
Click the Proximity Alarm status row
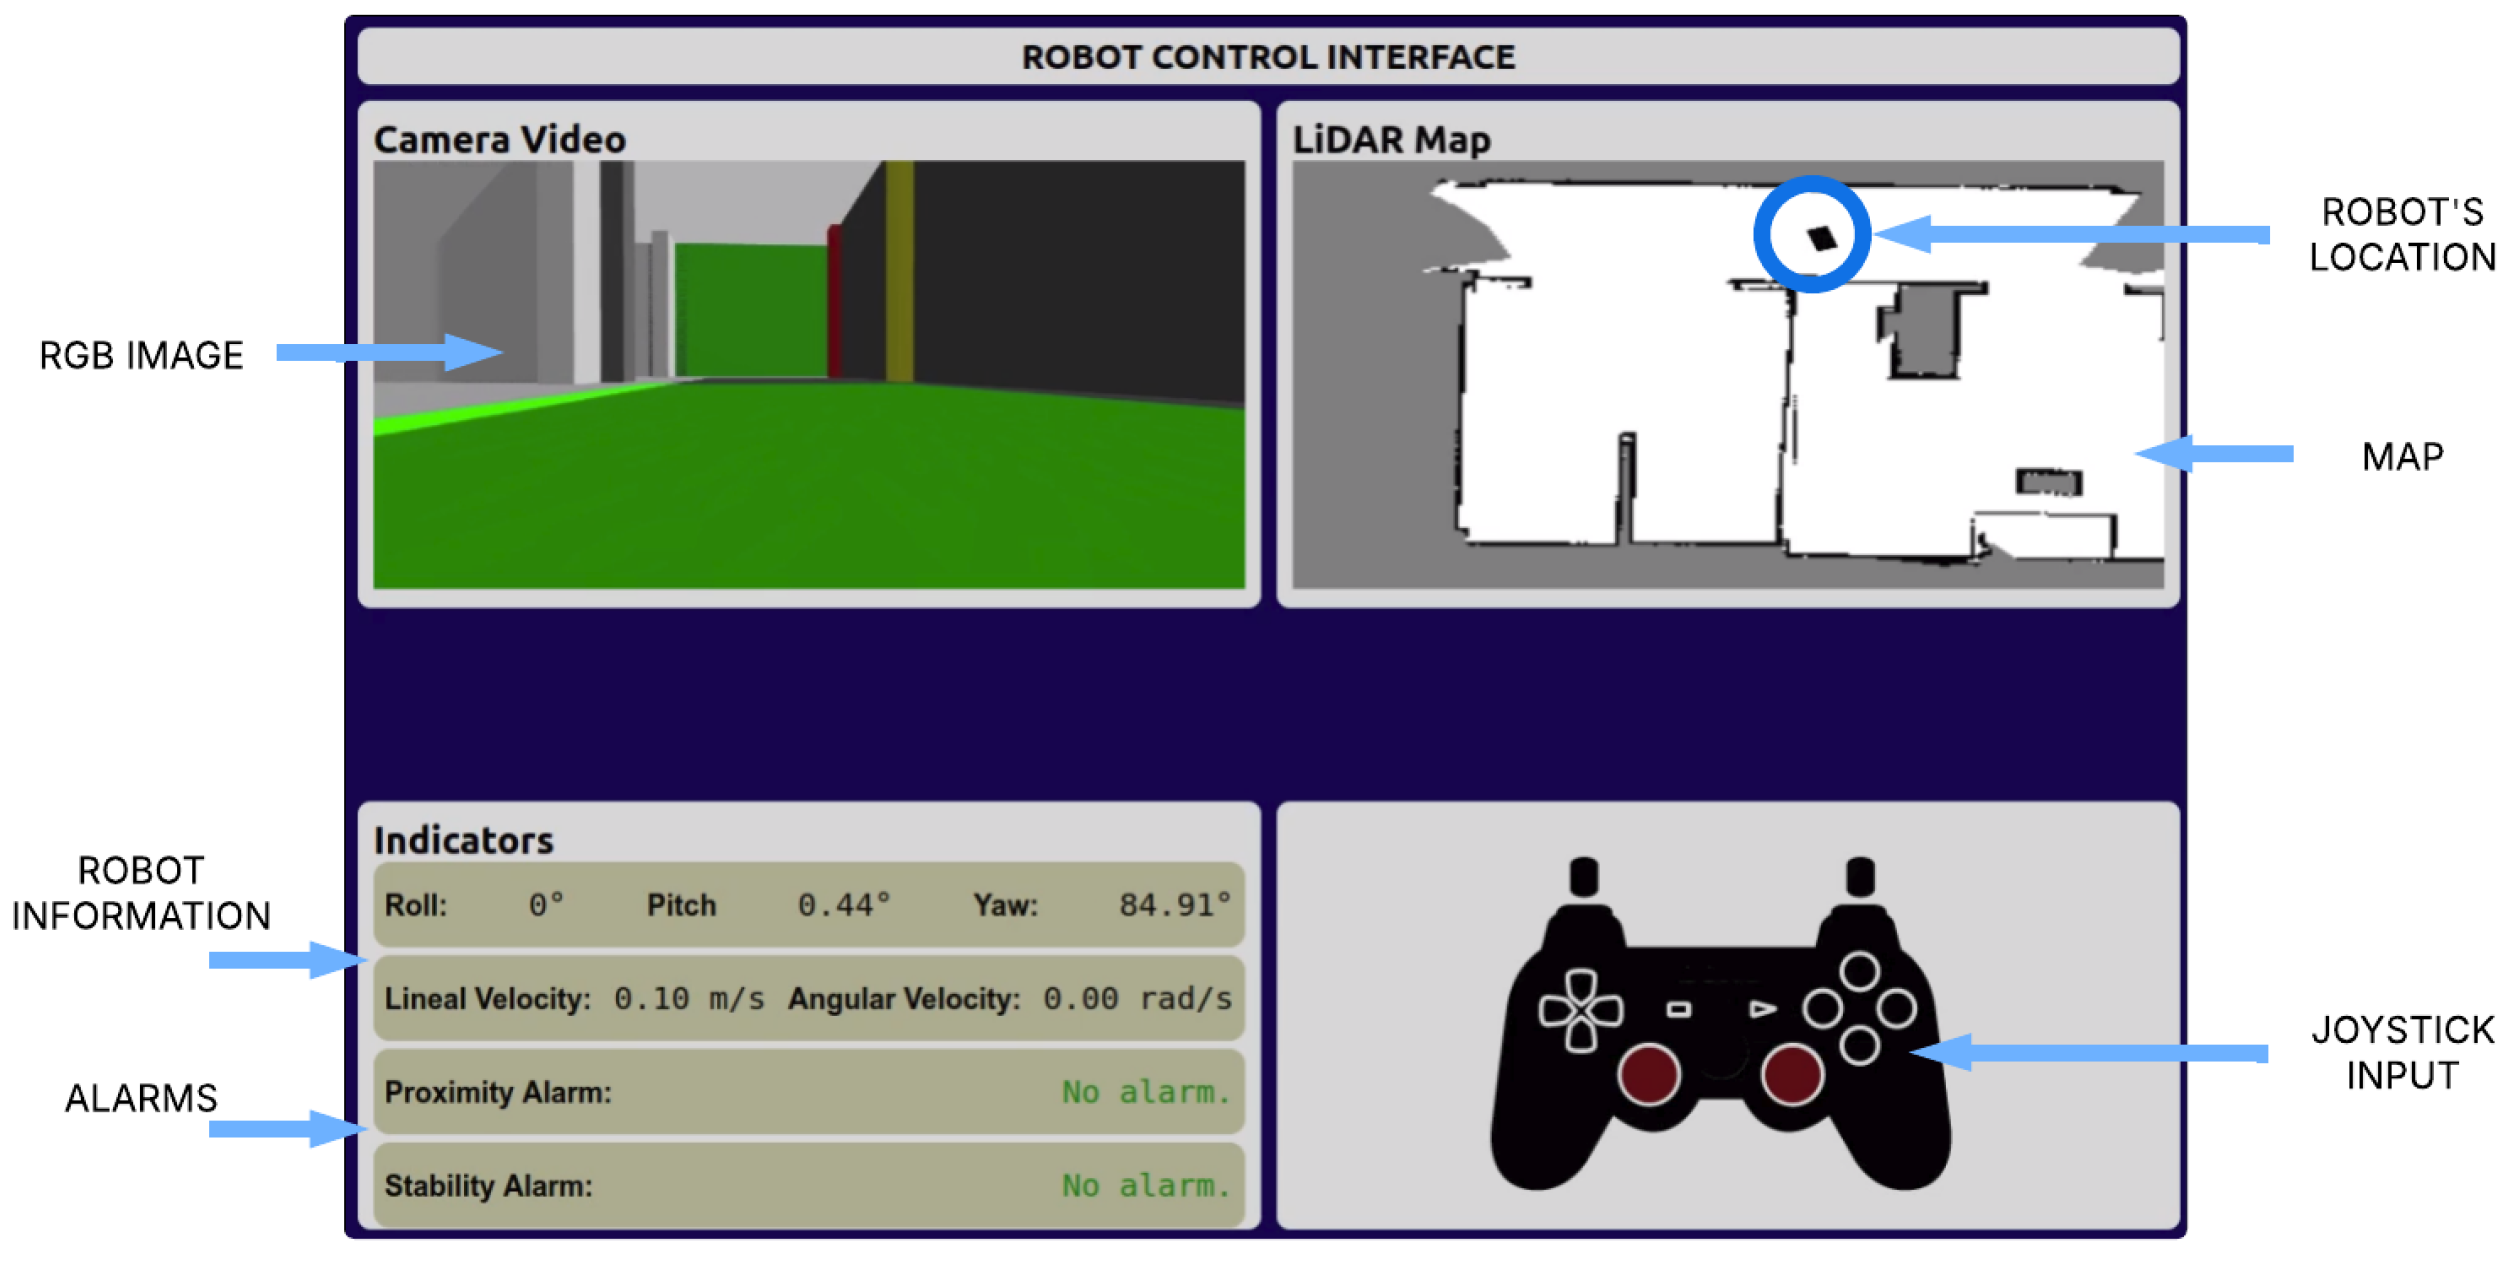tap(808, 1092)
